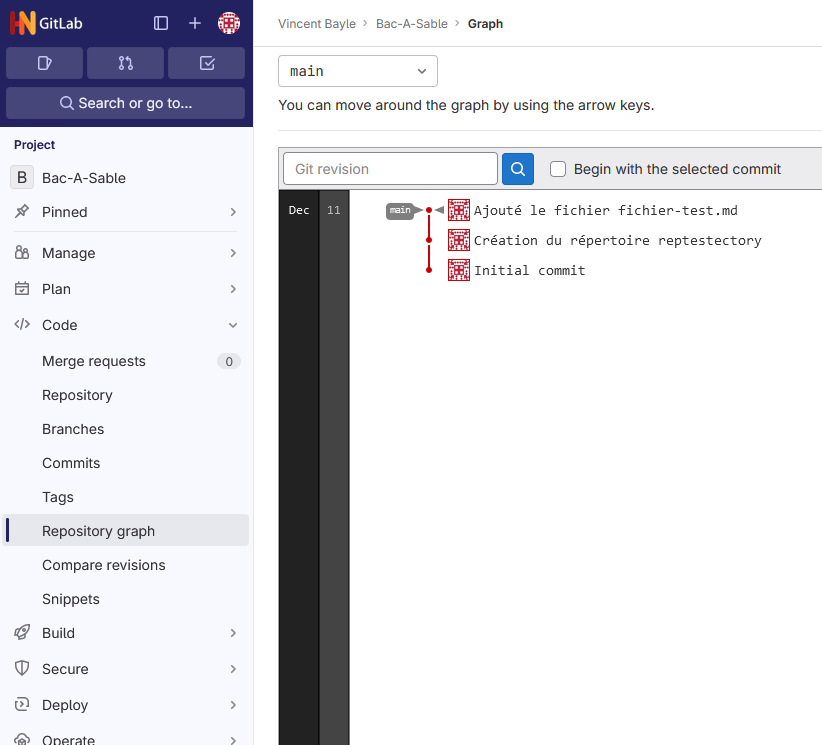This screenshot has width=822, height=745.
Task: Open the create new plus menu
Action: tap(195, 23)
